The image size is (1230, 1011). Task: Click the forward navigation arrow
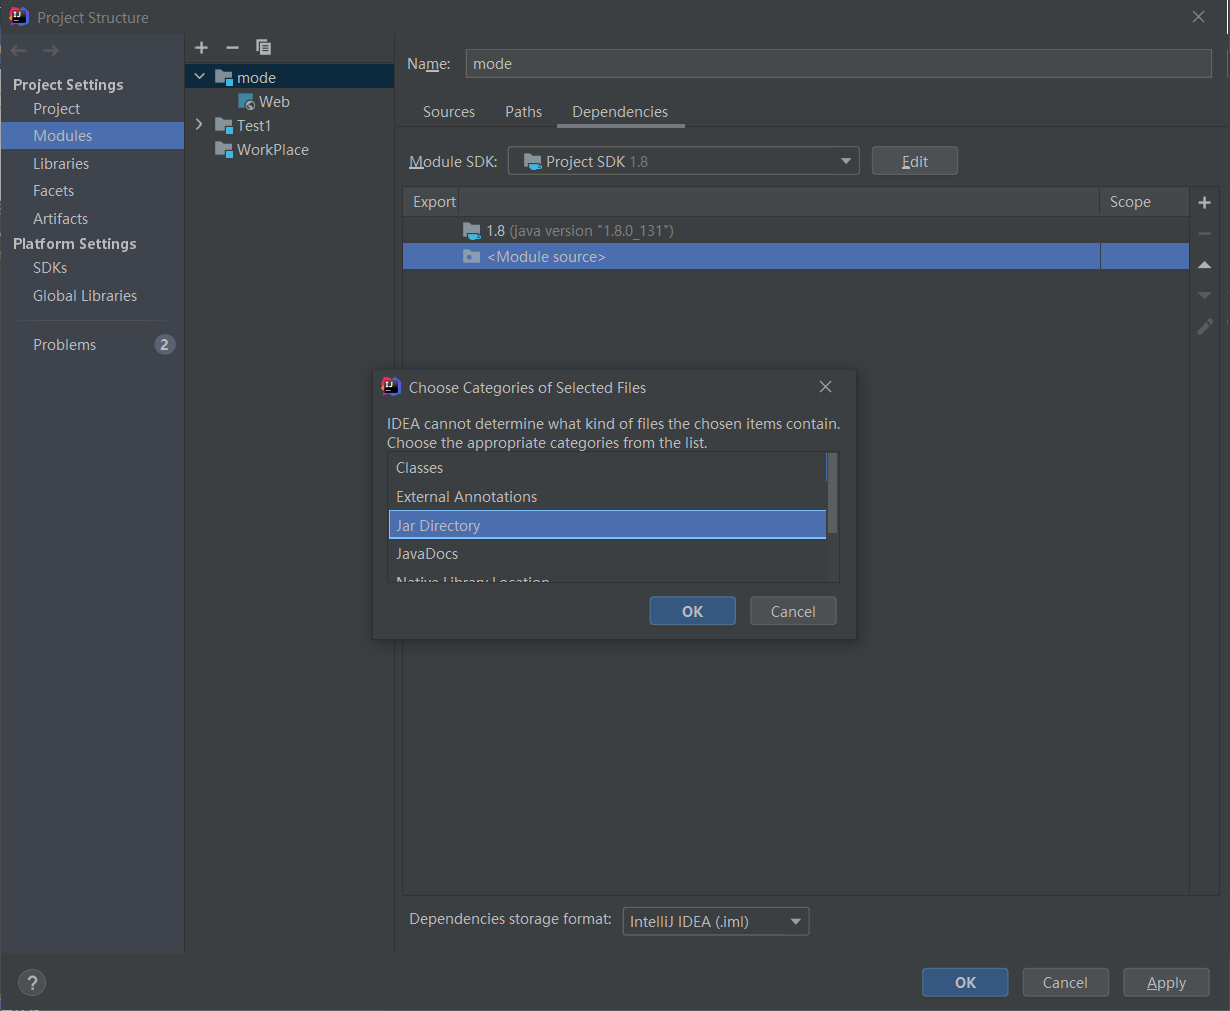click(x=51, y=50)
